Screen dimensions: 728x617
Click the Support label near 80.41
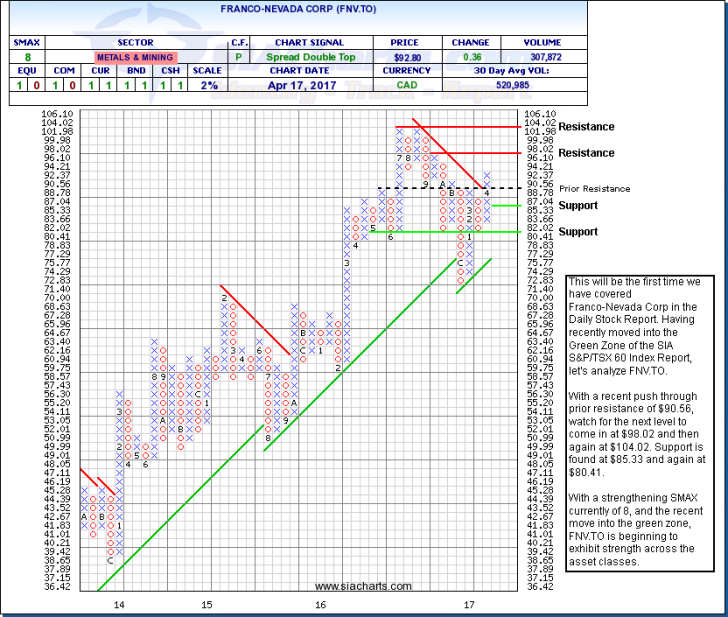578,231
